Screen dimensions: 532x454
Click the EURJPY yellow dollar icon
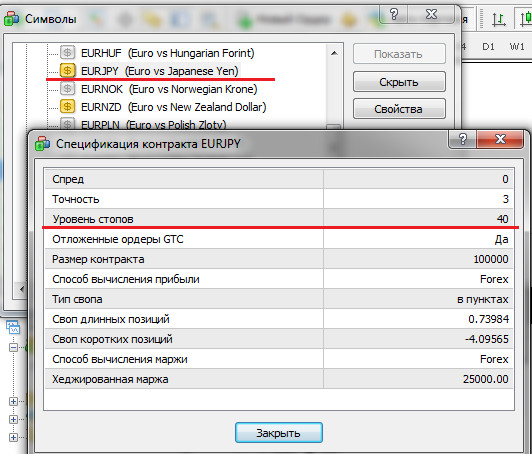point(68,71)
